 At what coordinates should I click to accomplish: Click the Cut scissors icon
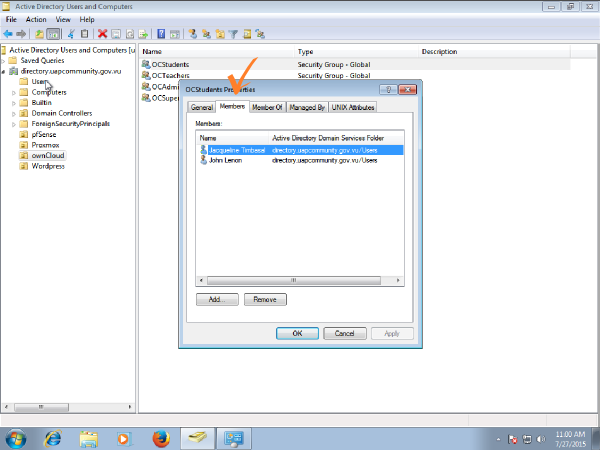coord(71,34)
